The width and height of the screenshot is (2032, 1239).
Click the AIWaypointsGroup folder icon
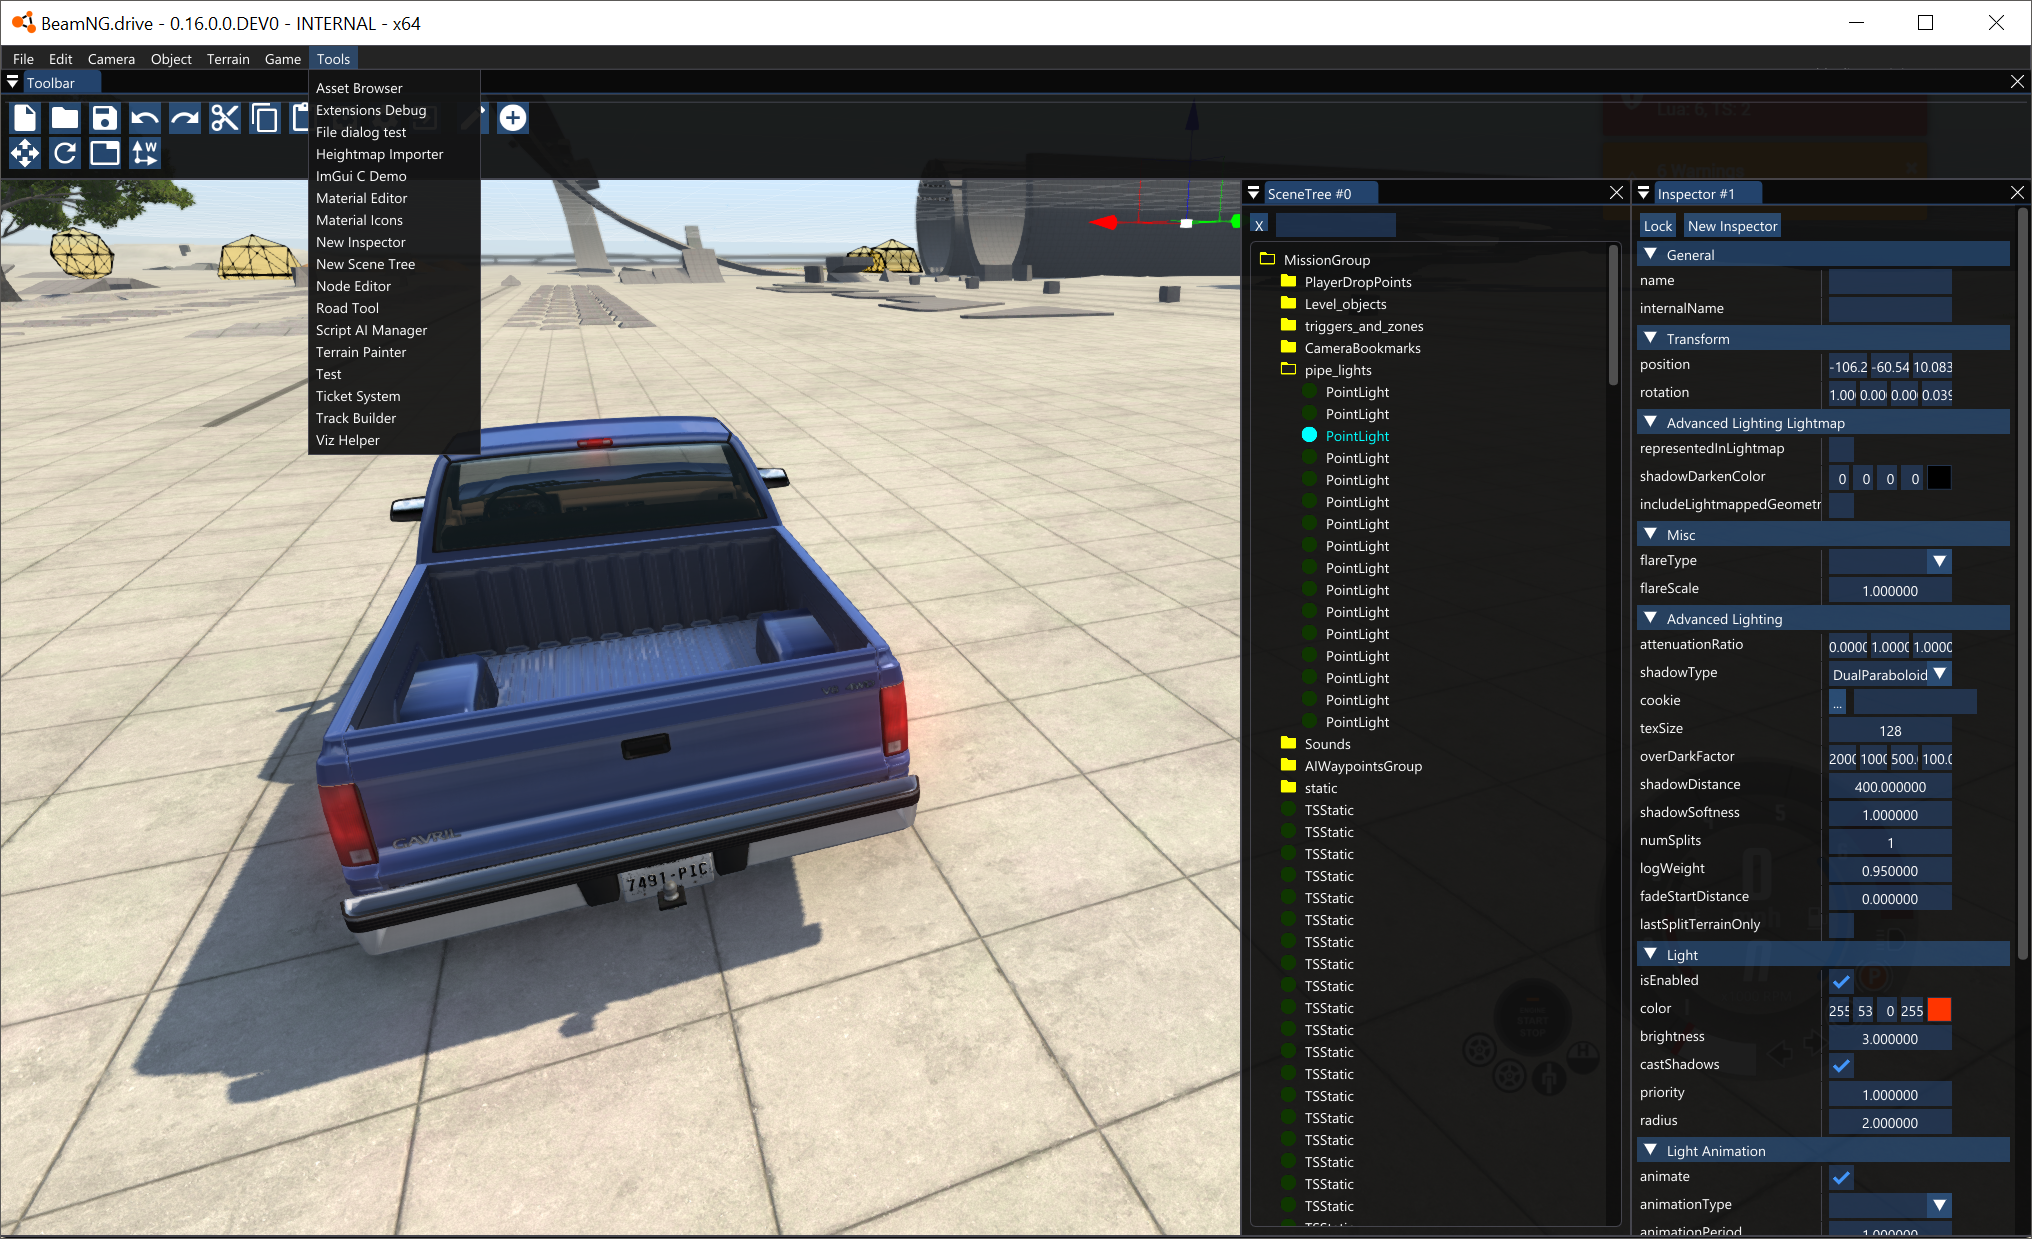[x=1289, y=765]
